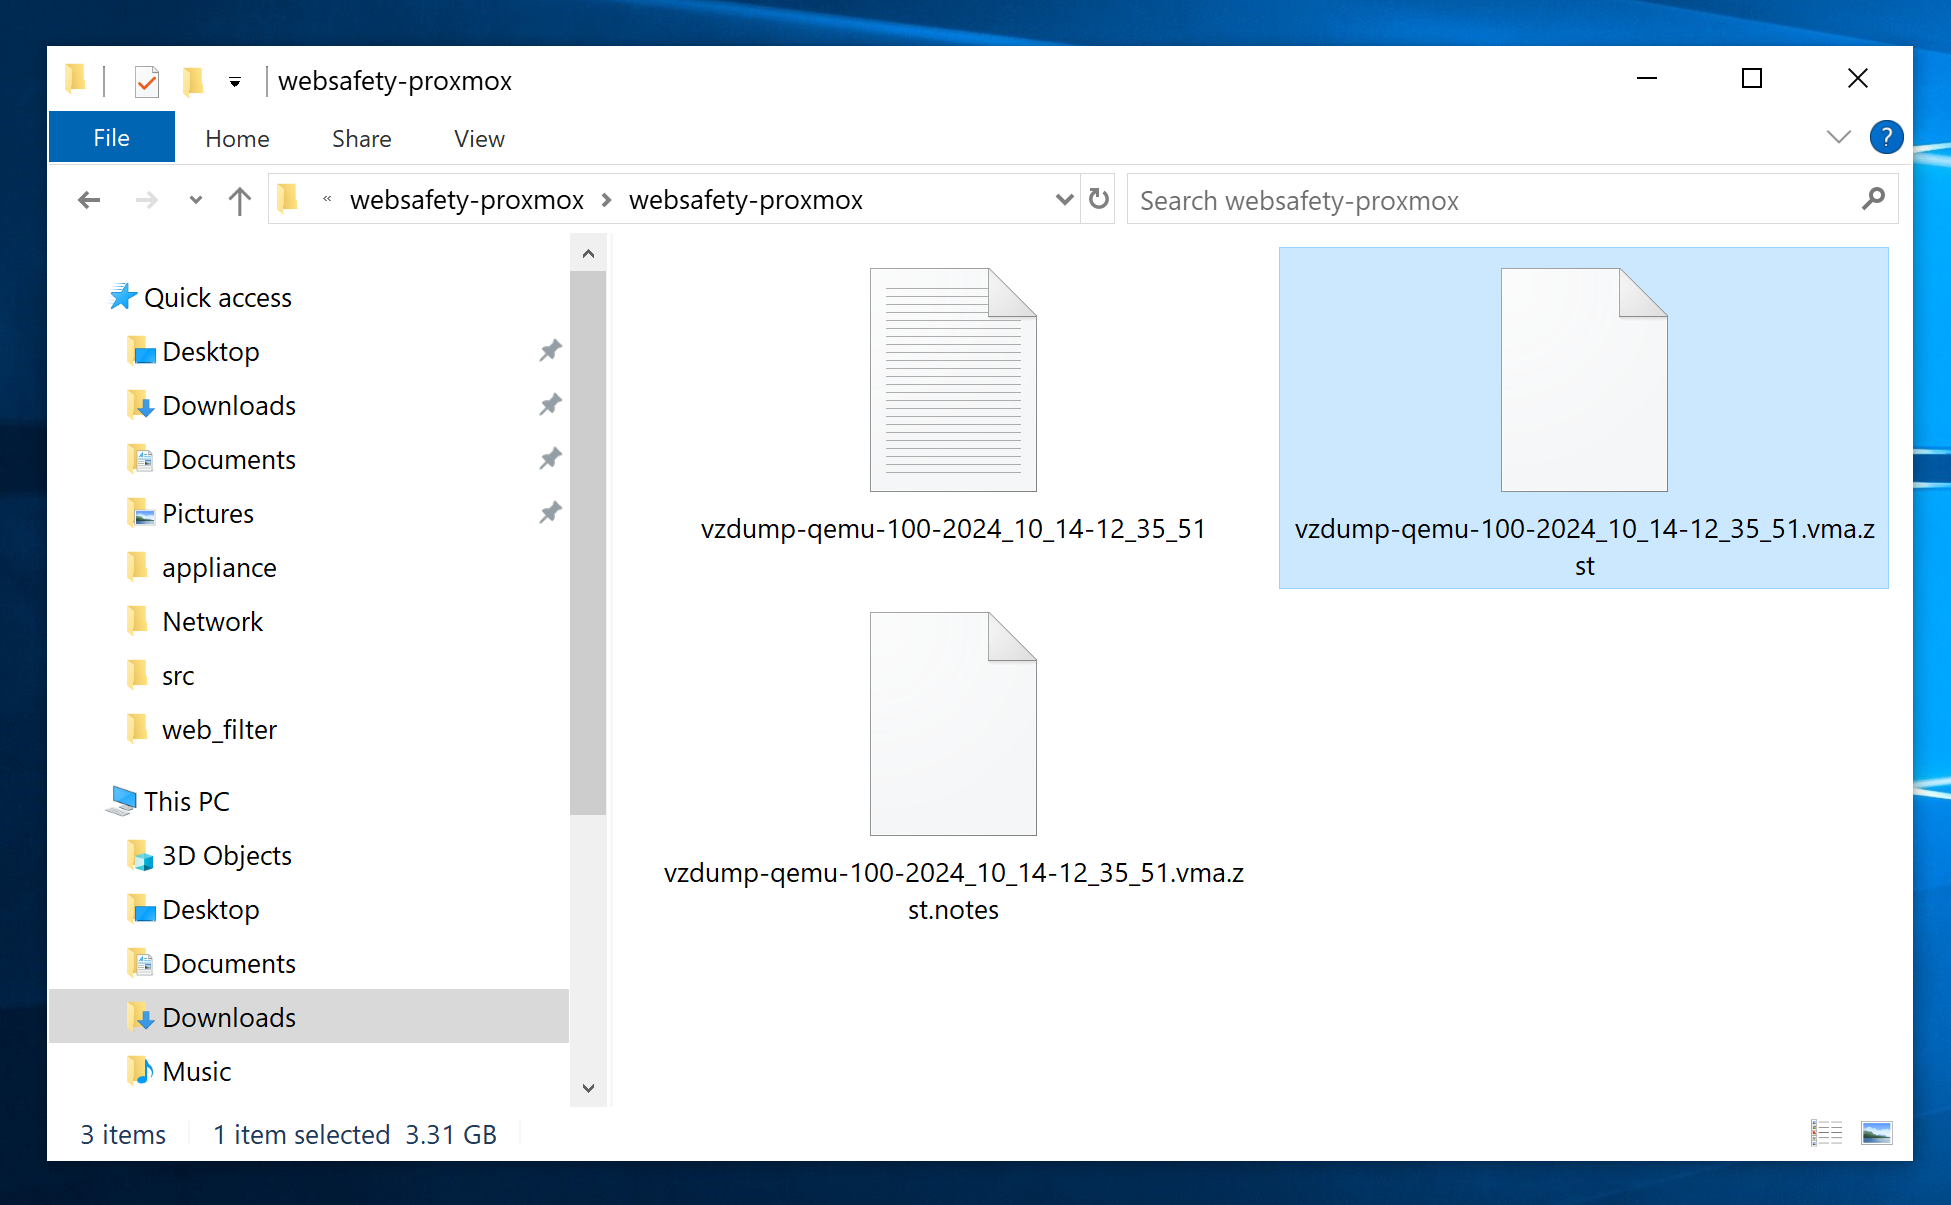
Task: Click the .vma.zst.notes filename label
Action: coord(952,891)
